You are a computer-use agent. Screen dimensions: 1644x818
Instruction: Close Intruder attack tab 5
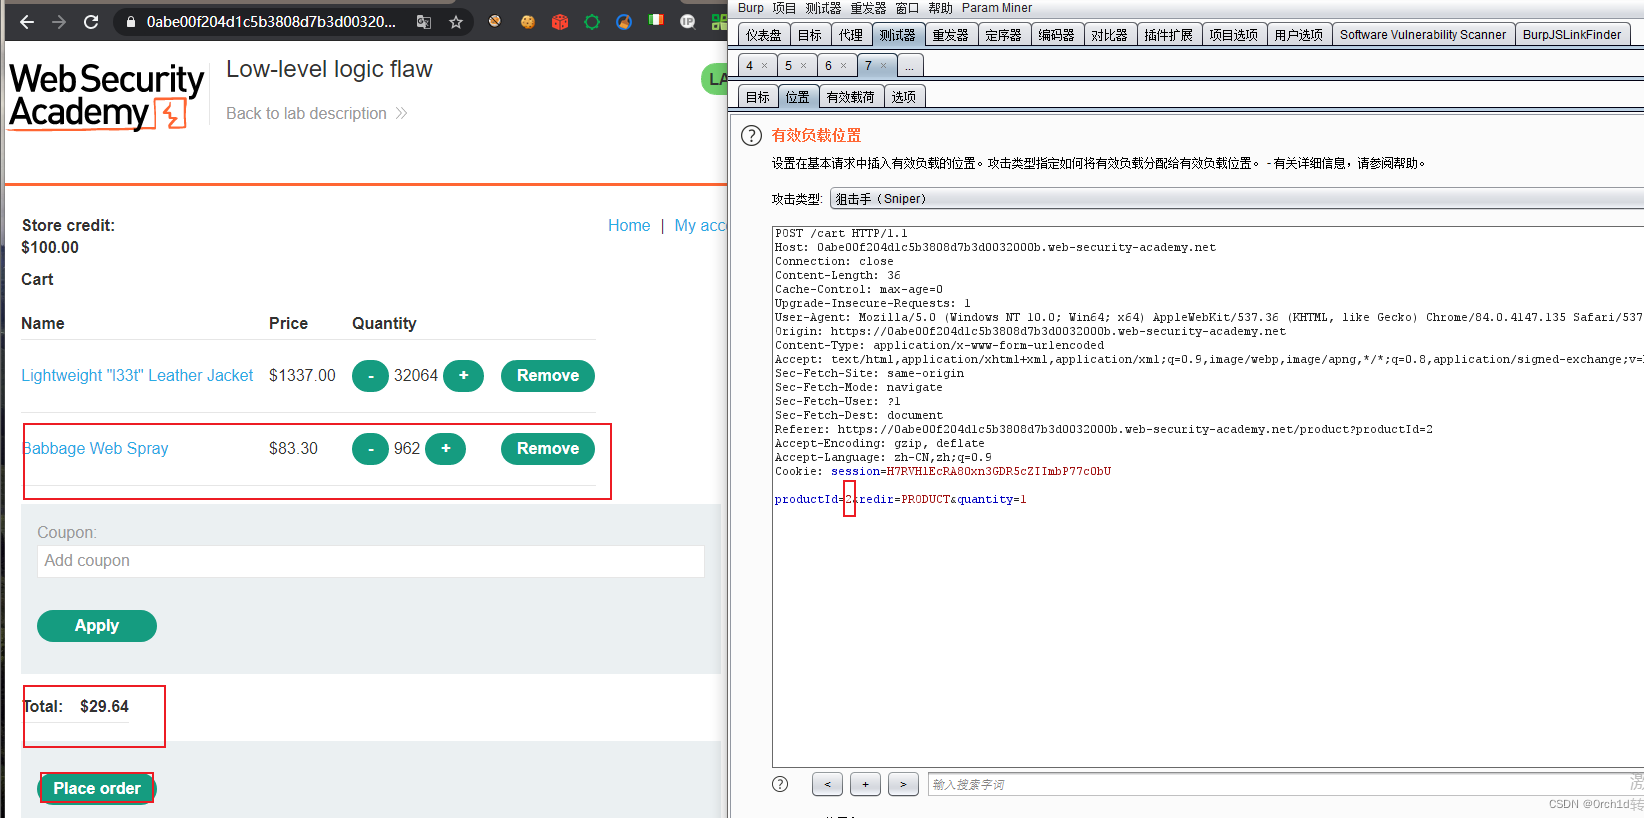(x=803, y=66)
